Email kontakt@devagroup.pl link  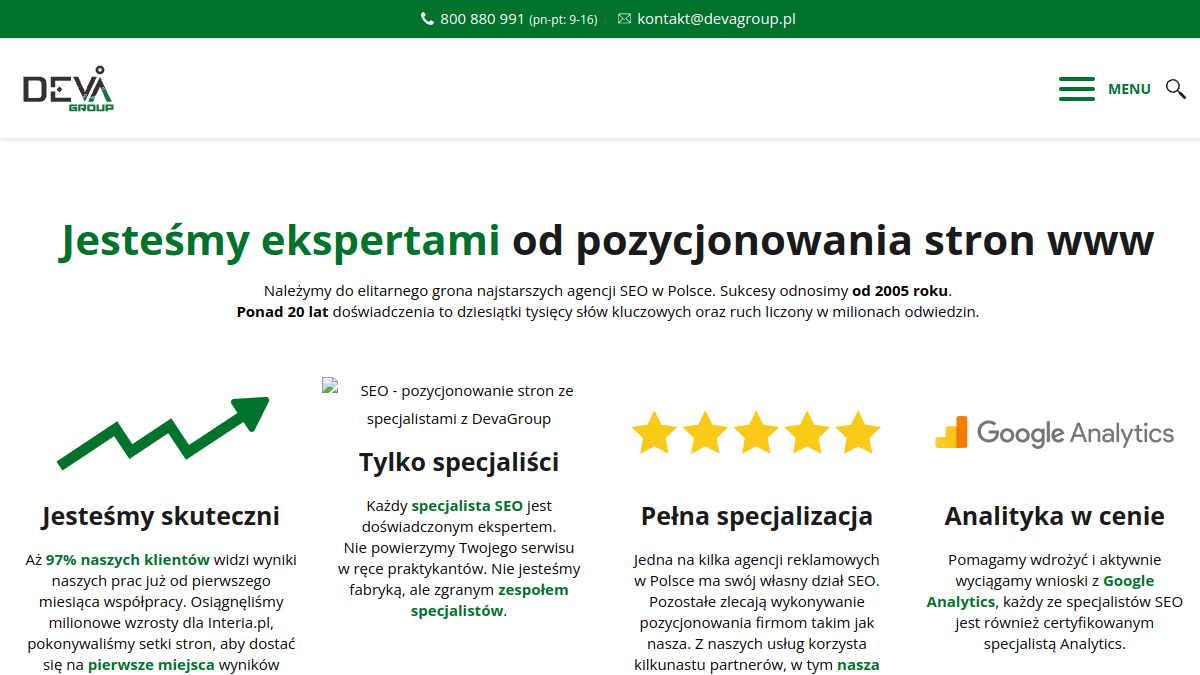coord(716,19)
